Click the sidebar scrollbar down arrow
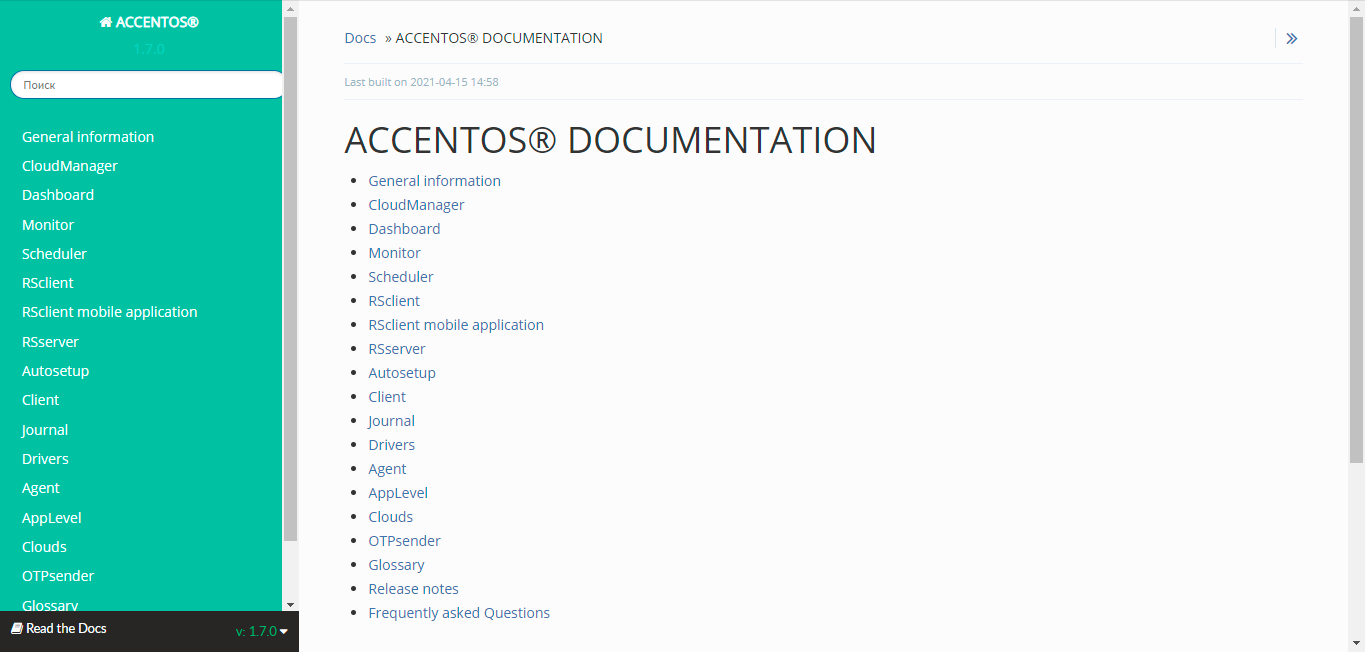The width and height of the screenshot is (1365, 652). click(x=290, y=605)
